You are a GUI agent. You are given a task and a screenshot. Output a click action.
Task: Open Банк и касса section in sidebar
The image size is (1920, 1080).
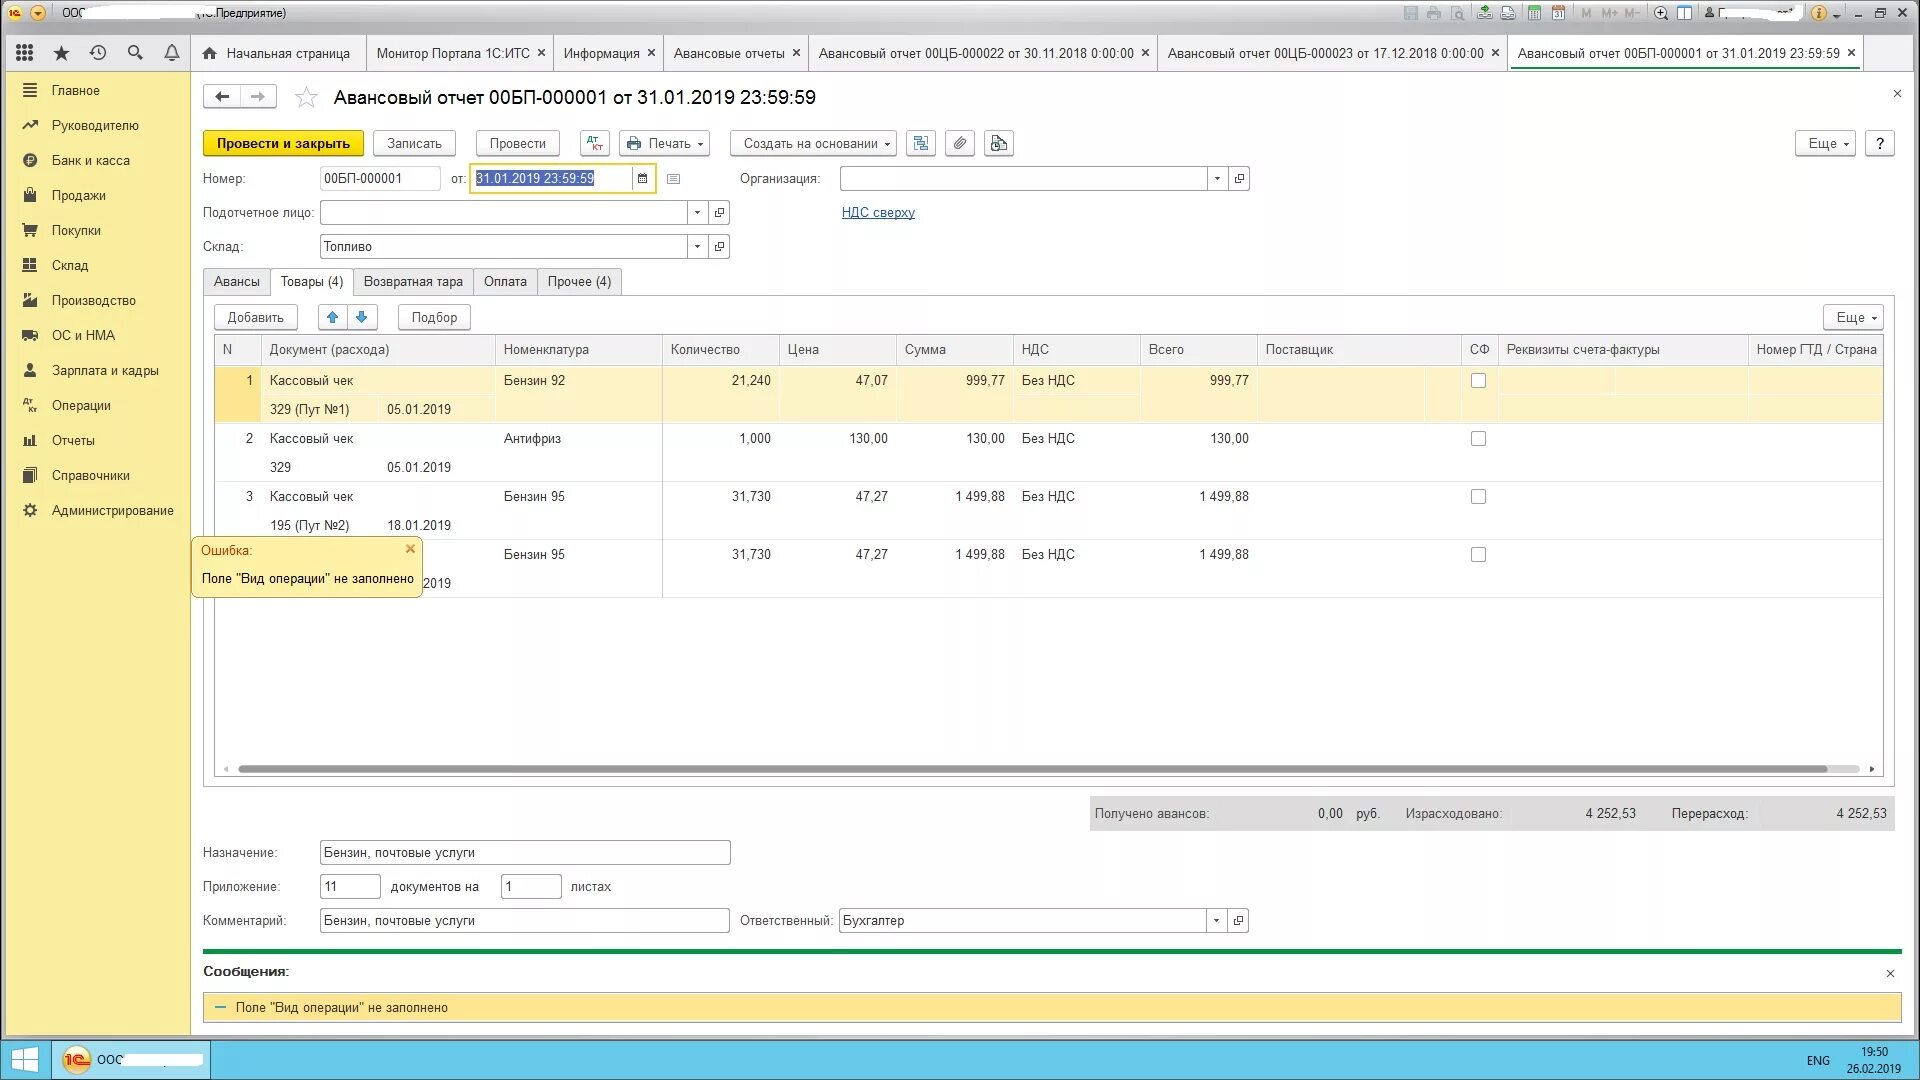click(90, 160)
